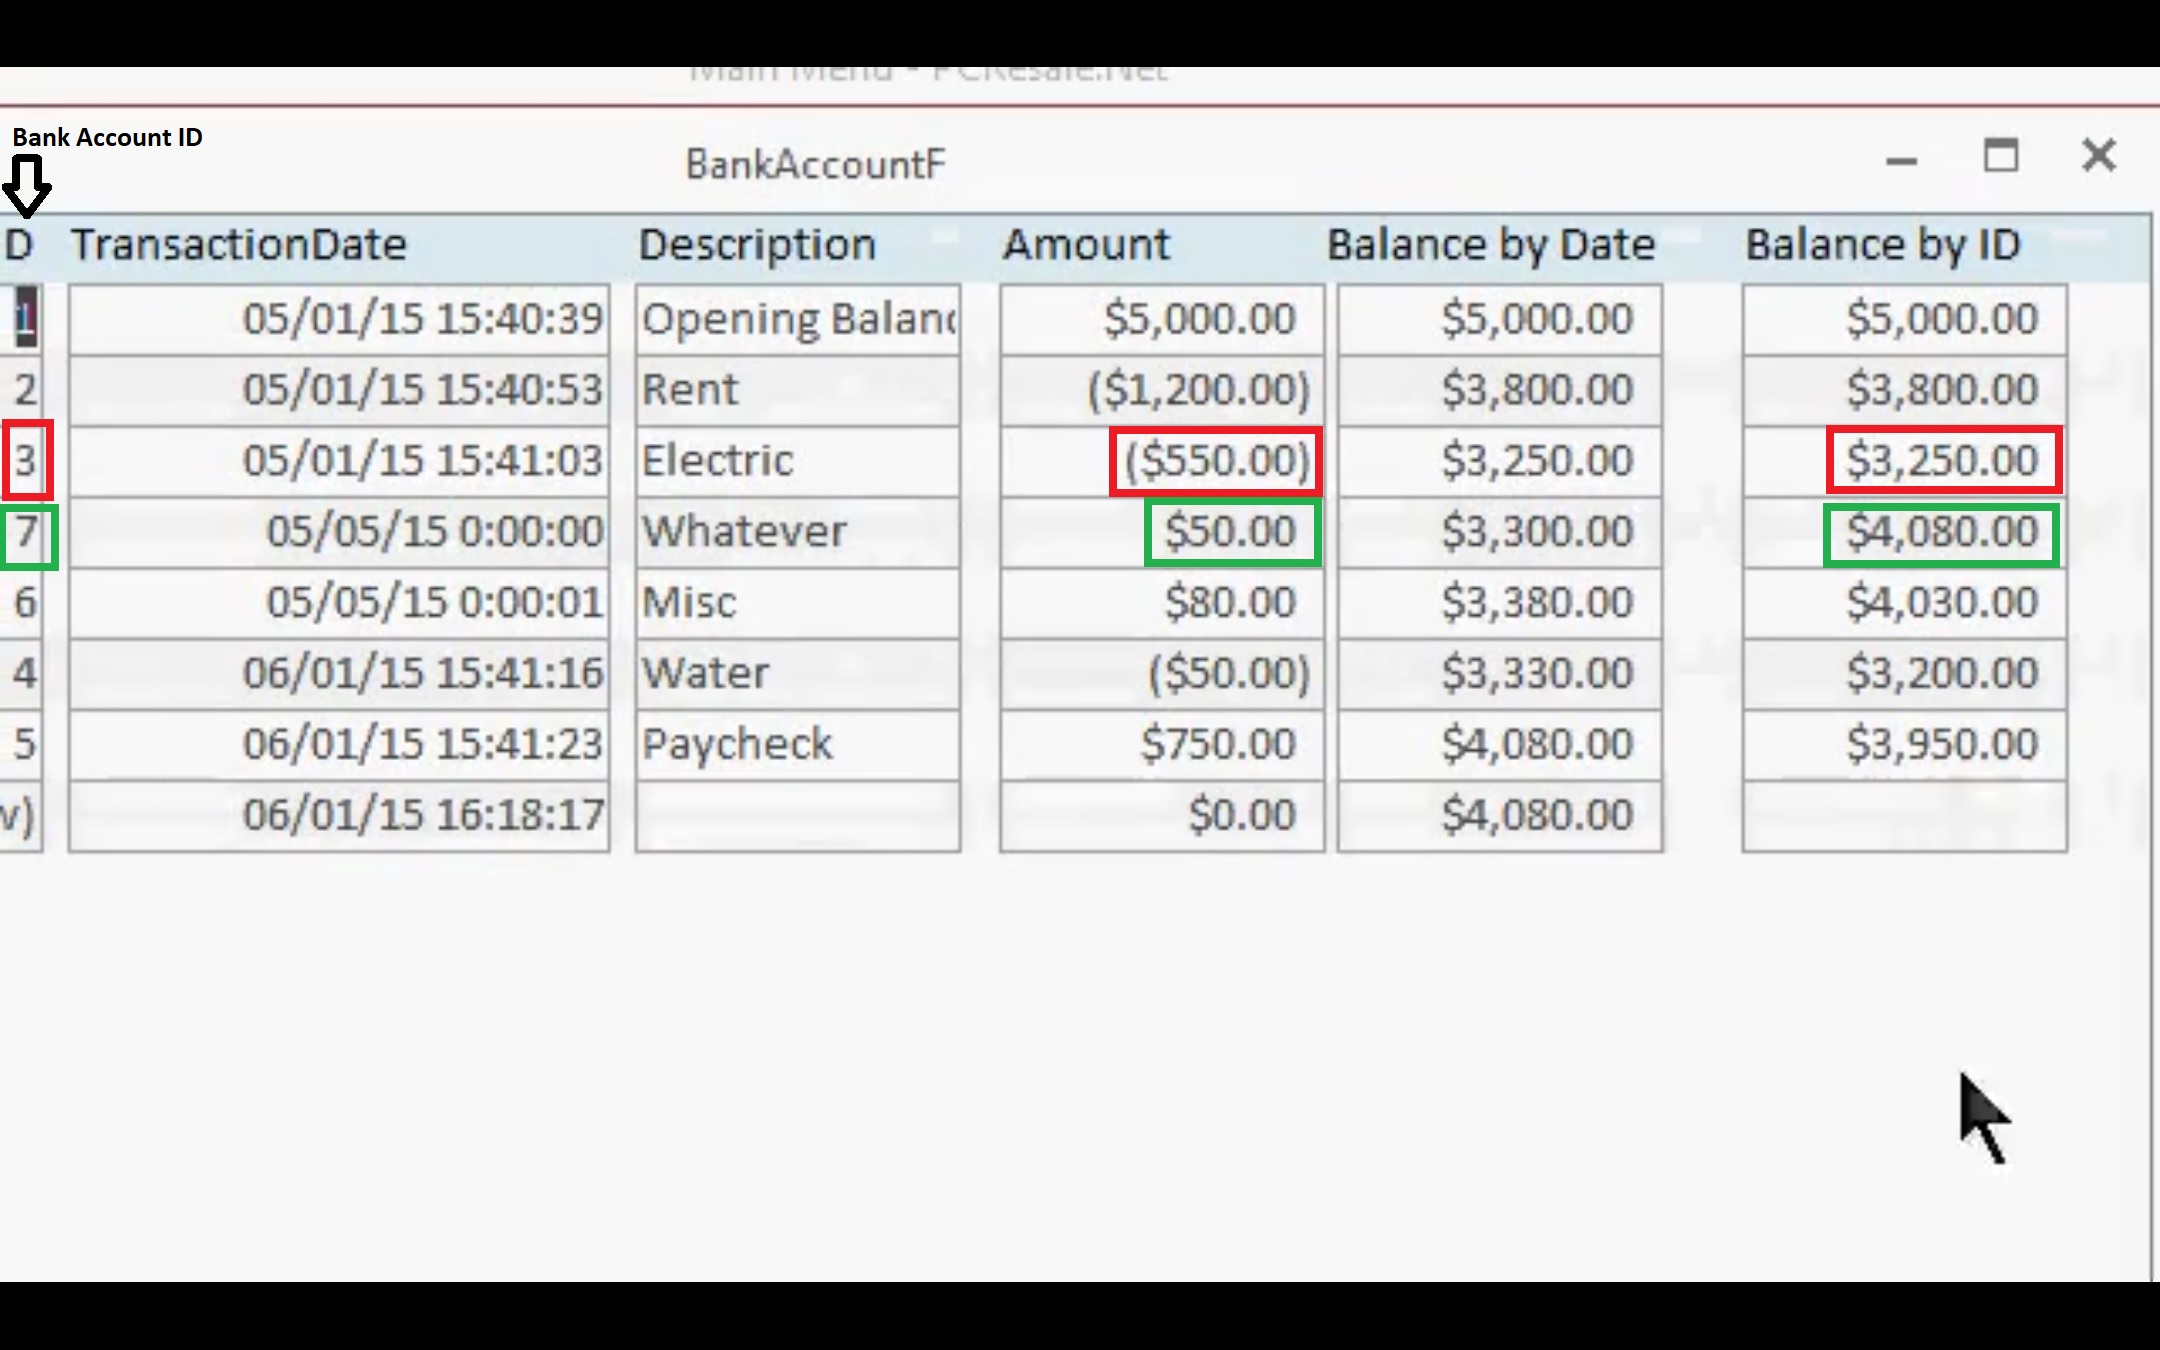Click the Rent description field
The image size is (2160, 1350).
pyautogui.click(x=797, y=389)
